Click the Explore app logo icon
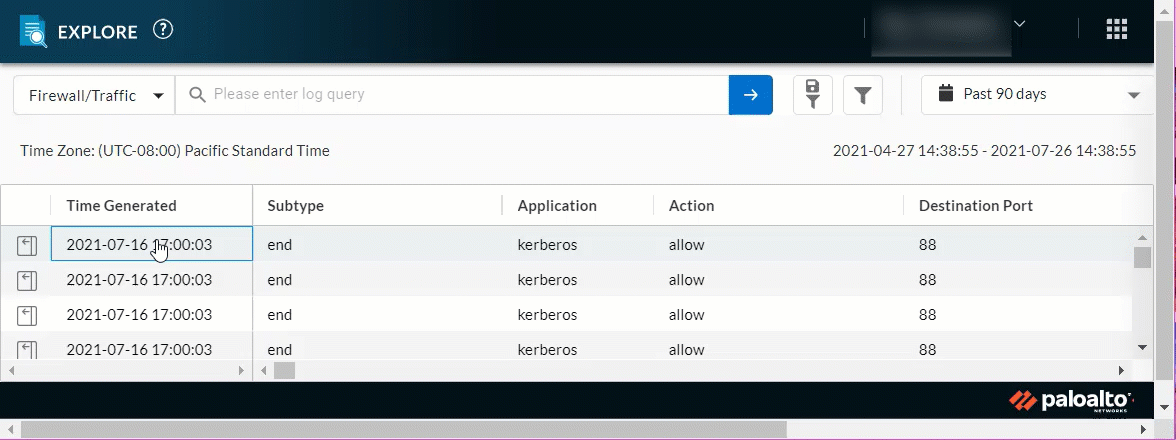1176x440 pixels. click(x=34, y=31)
